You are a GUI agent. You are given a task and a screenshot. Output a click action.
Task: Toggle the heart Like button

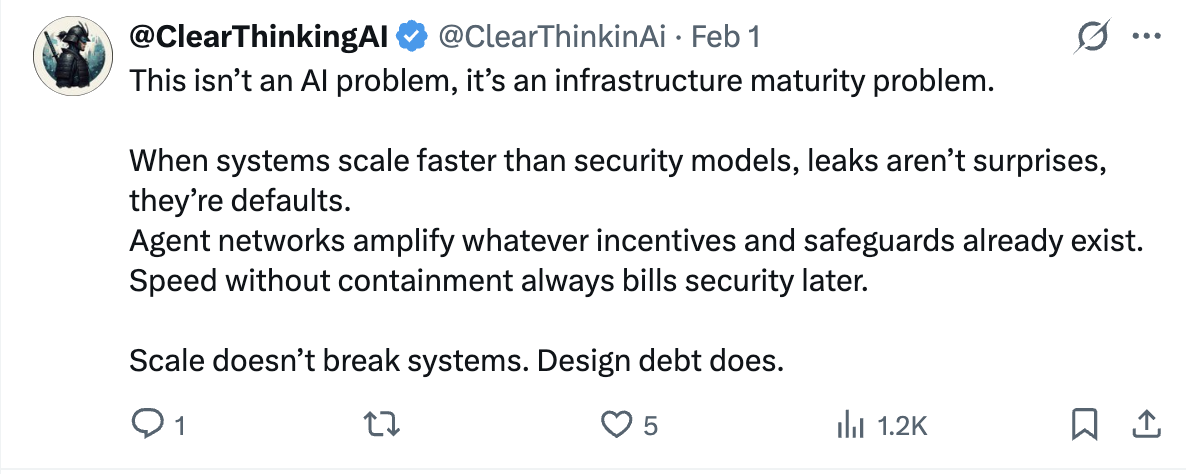[x=614, y=425]
